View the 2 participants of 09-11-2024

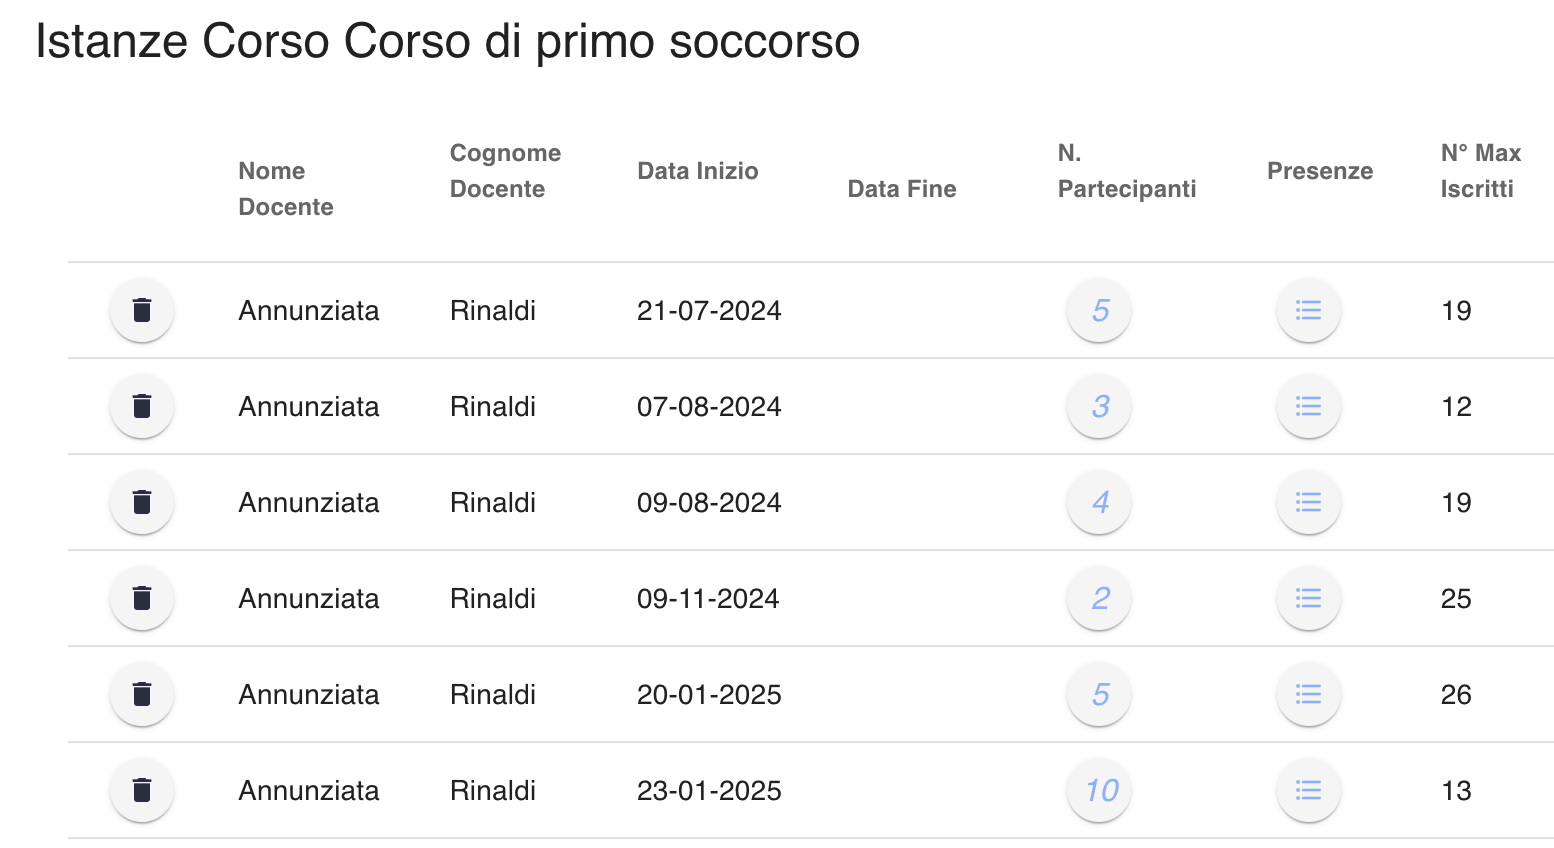tap(1099, 598)
